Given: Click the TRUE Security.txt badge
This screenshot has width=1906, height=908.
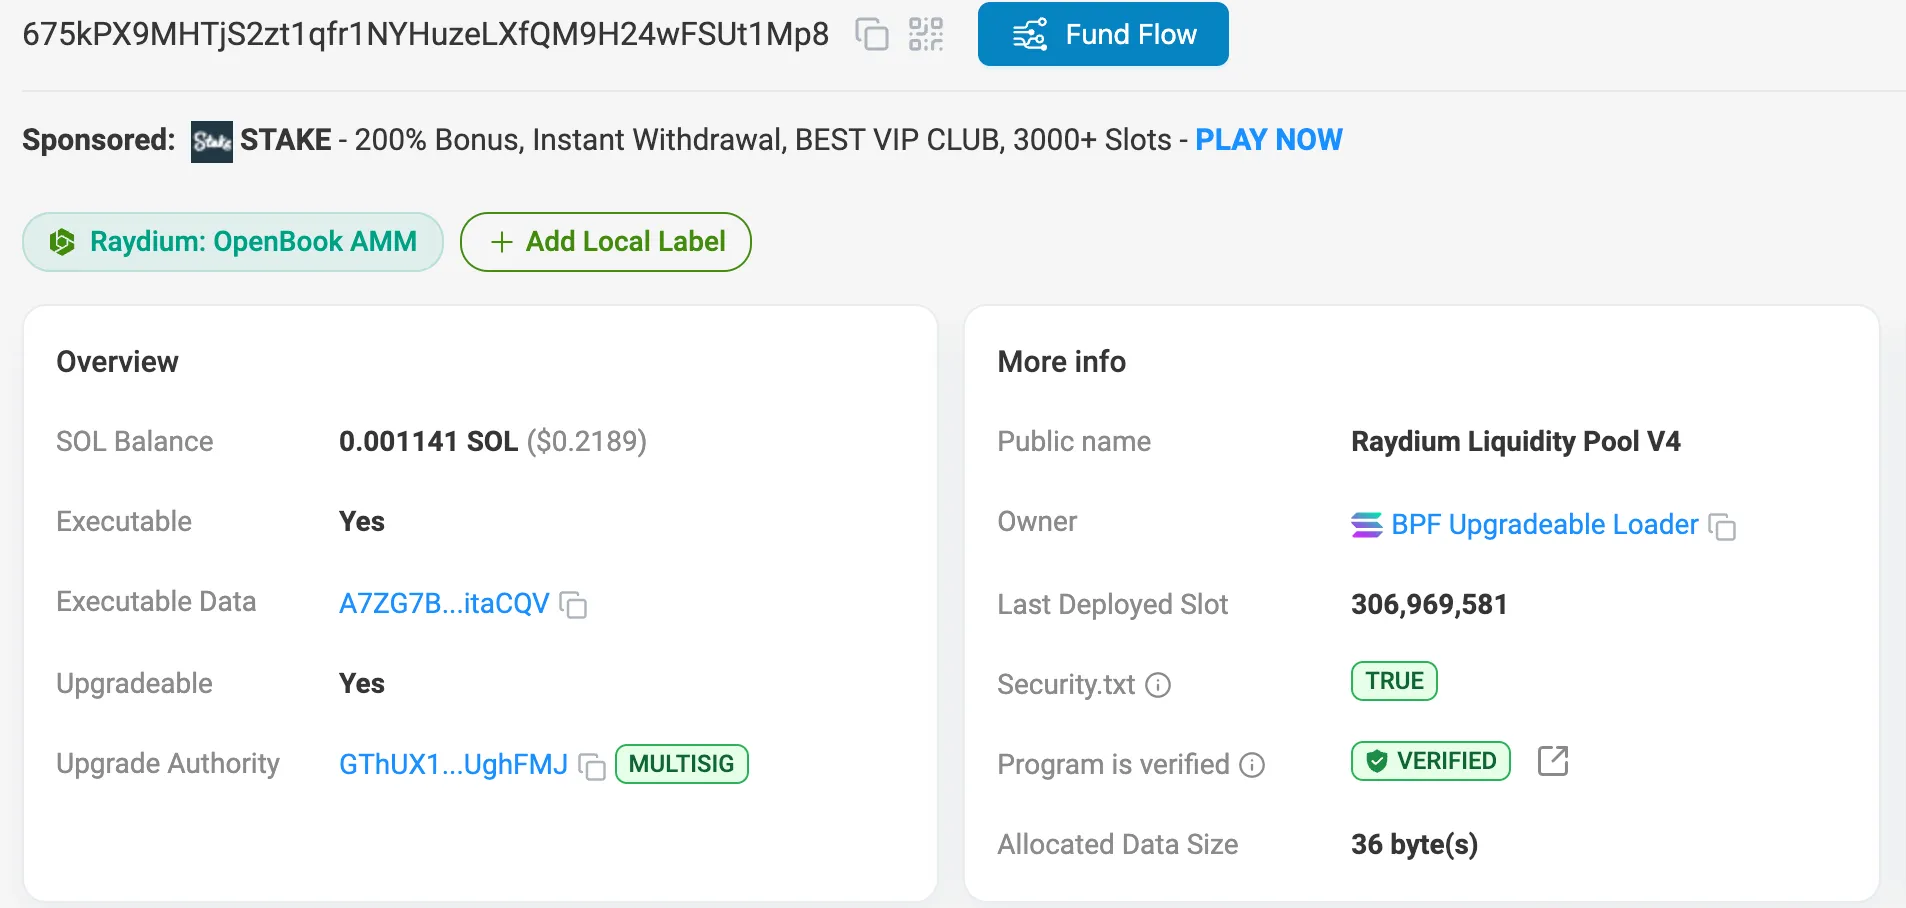Looking at the screenshot, I should coord(1394,681).
